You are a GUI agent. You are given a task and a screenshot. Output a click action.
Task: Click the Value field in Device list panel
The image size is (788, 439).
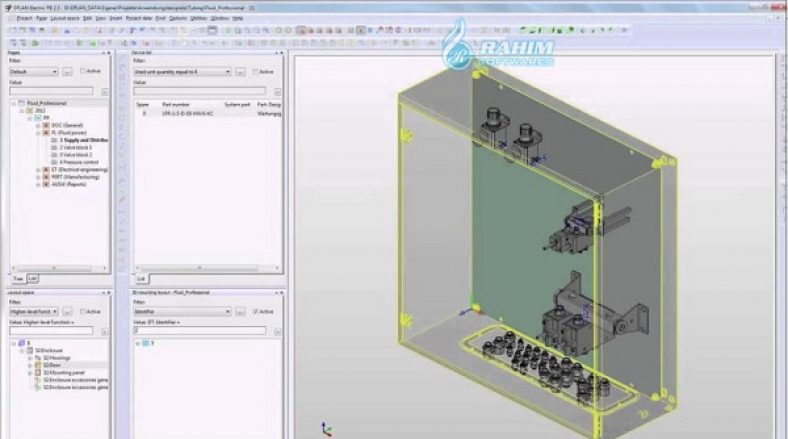[x=200, y=91]
